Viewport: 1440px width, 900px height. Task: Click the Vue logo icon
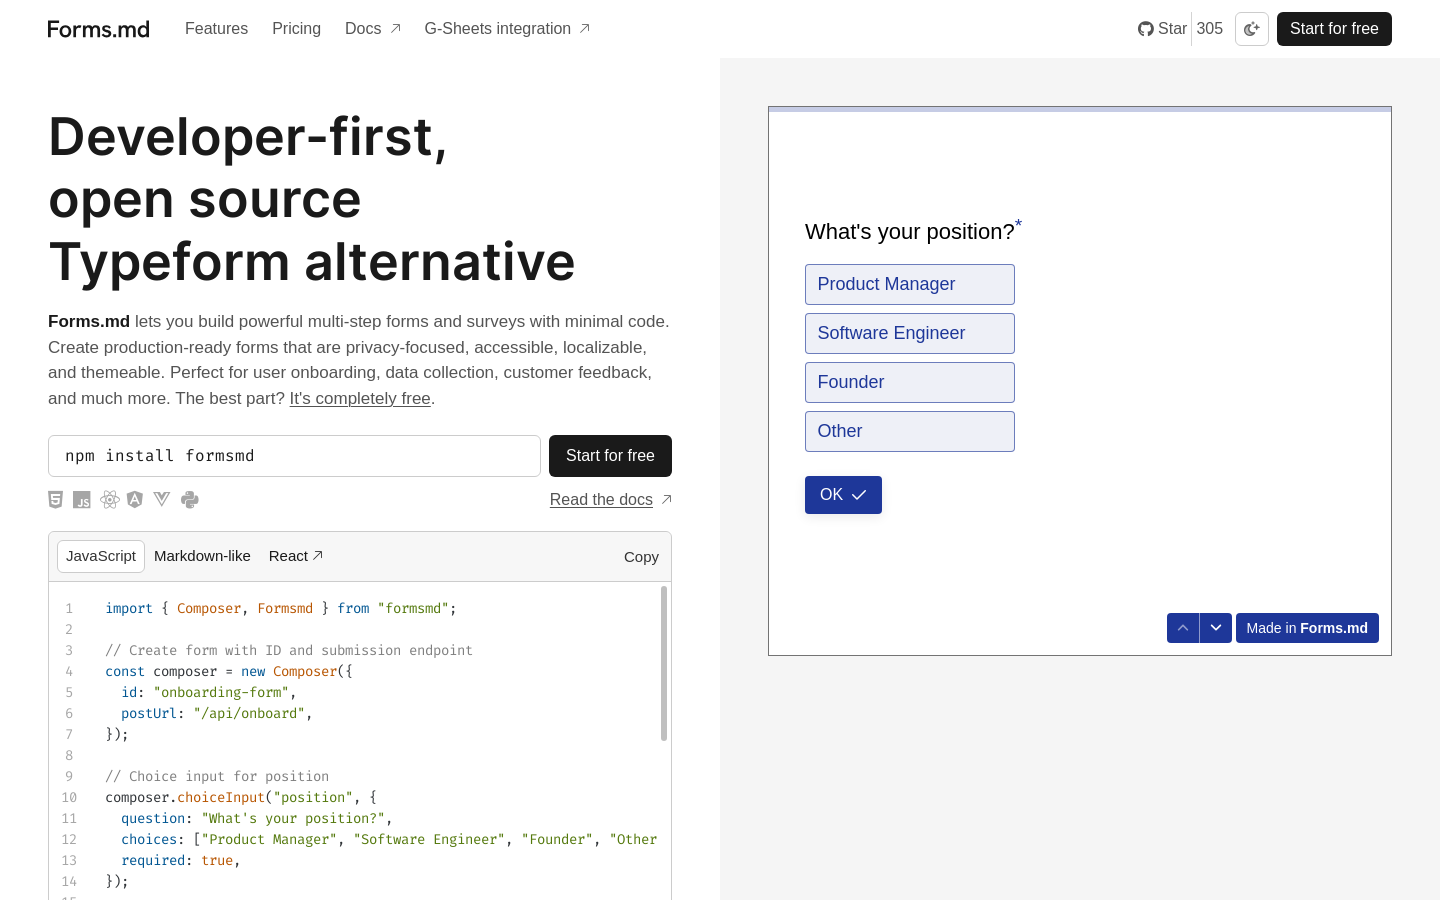[x=162, y=499]
